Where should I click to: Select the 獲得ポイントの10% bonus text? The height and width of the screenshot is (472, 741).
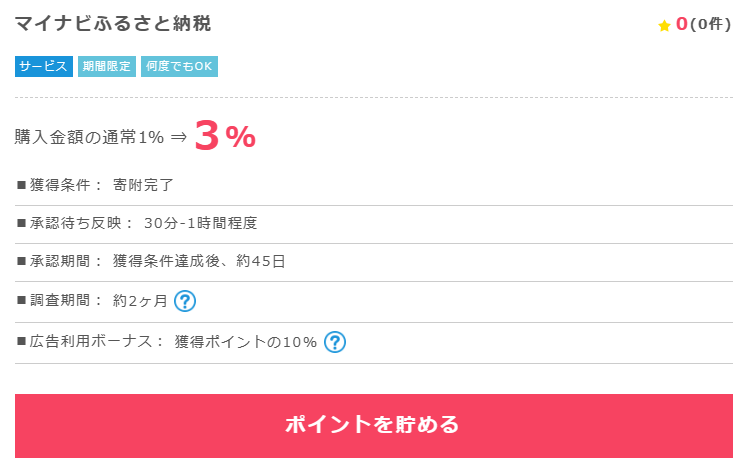[x=246, y=342]
